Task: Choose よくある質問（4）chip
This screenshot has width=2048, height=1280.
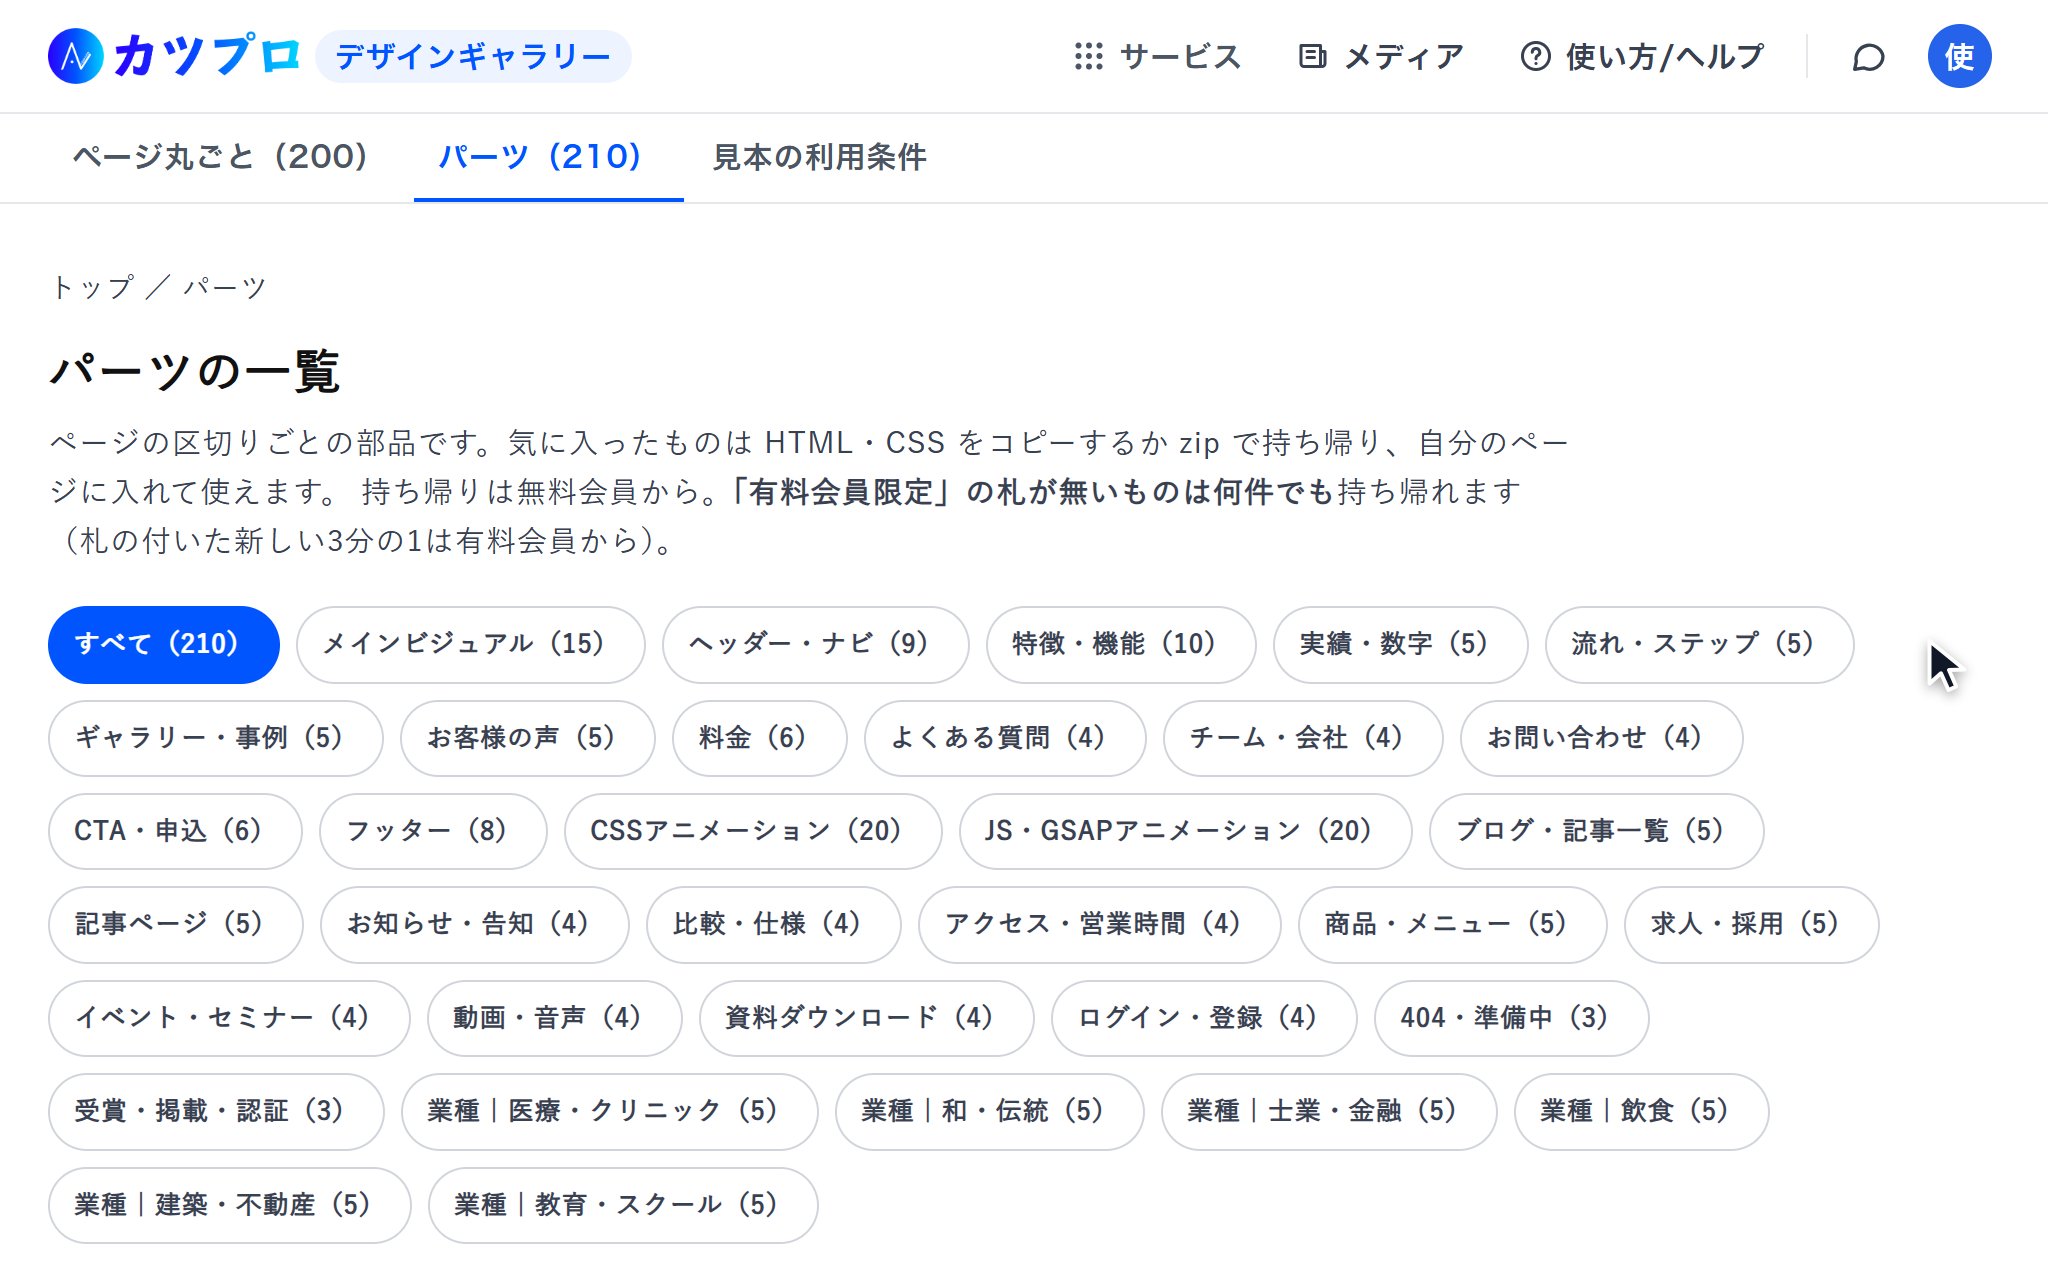Action: tap(1004, 738)
